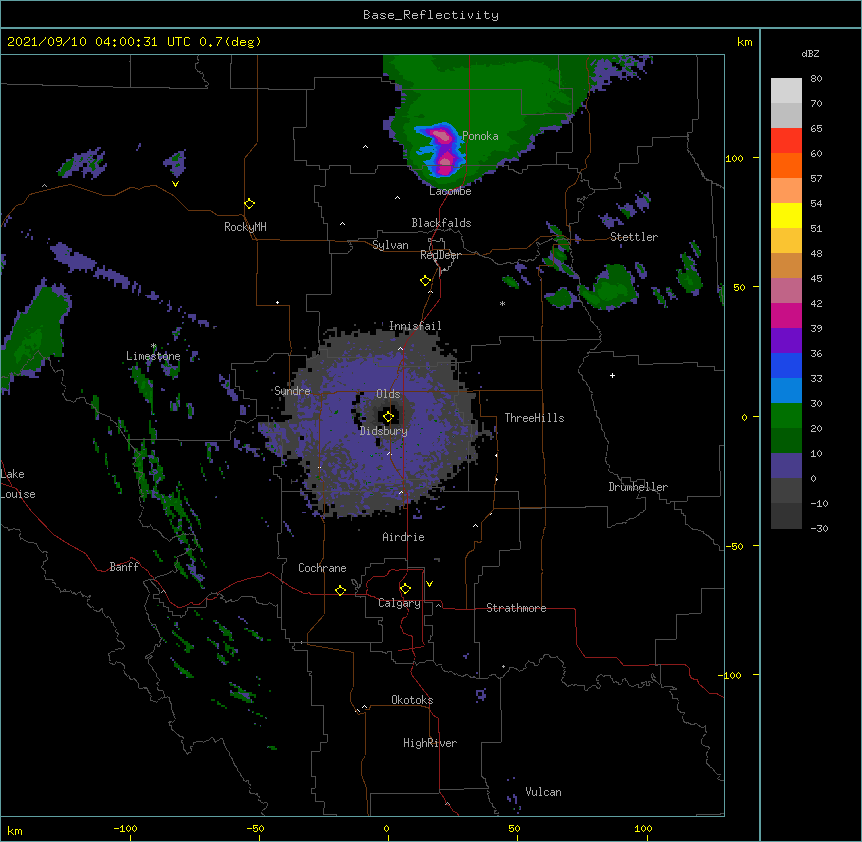
Task: Click the white 80 dBZ legend swatch
Action: (786, 91)
